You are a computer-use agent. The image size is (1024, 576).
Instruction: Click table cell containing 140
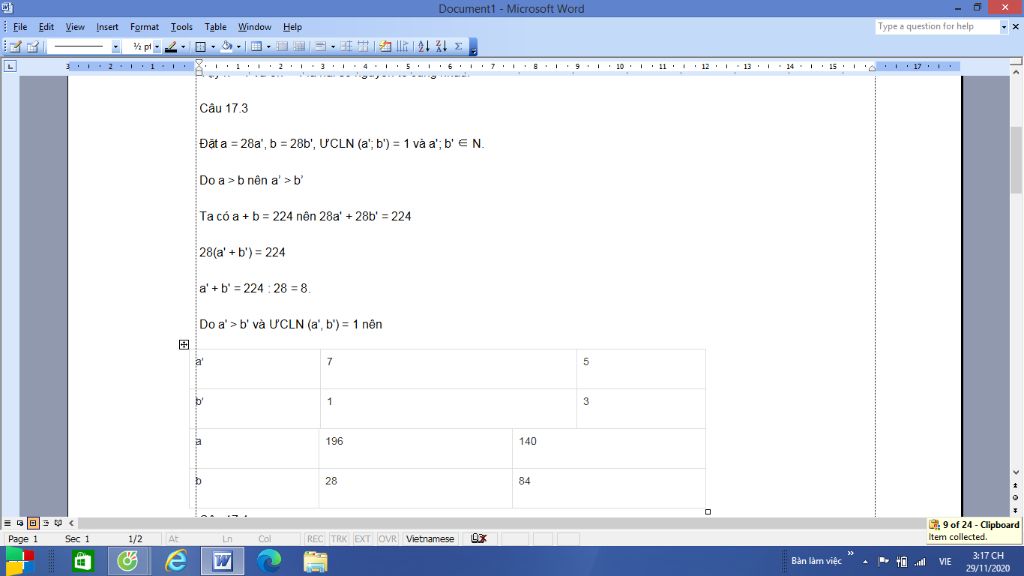coord(609,448)
